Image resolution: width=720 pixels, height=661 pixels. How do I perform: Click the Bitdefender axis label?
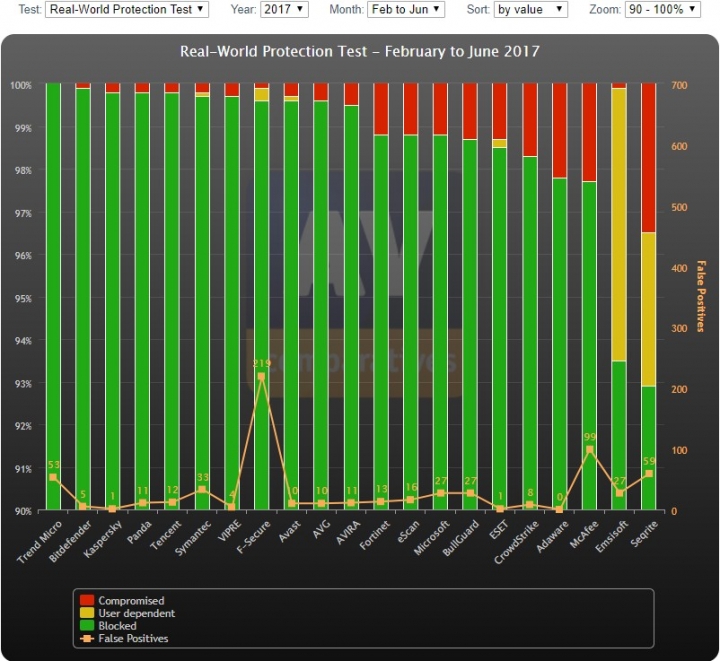click(71, 541)
